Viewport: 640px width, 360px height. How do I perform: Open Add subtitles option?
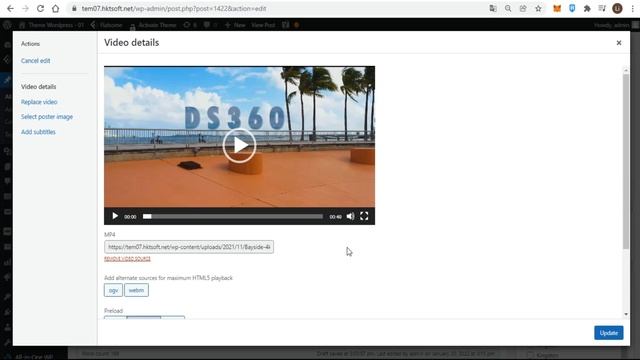click(x=38, y=132)
